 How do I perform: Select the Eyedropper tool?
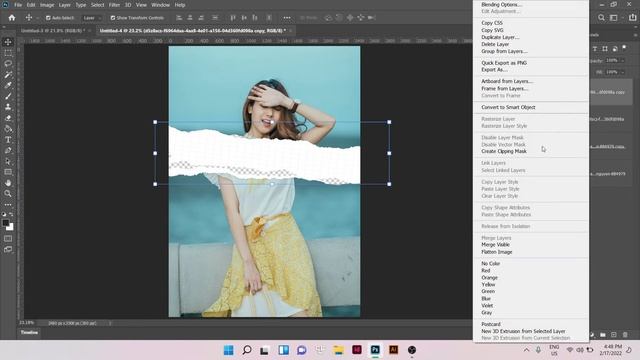click(x=8, y=85)
